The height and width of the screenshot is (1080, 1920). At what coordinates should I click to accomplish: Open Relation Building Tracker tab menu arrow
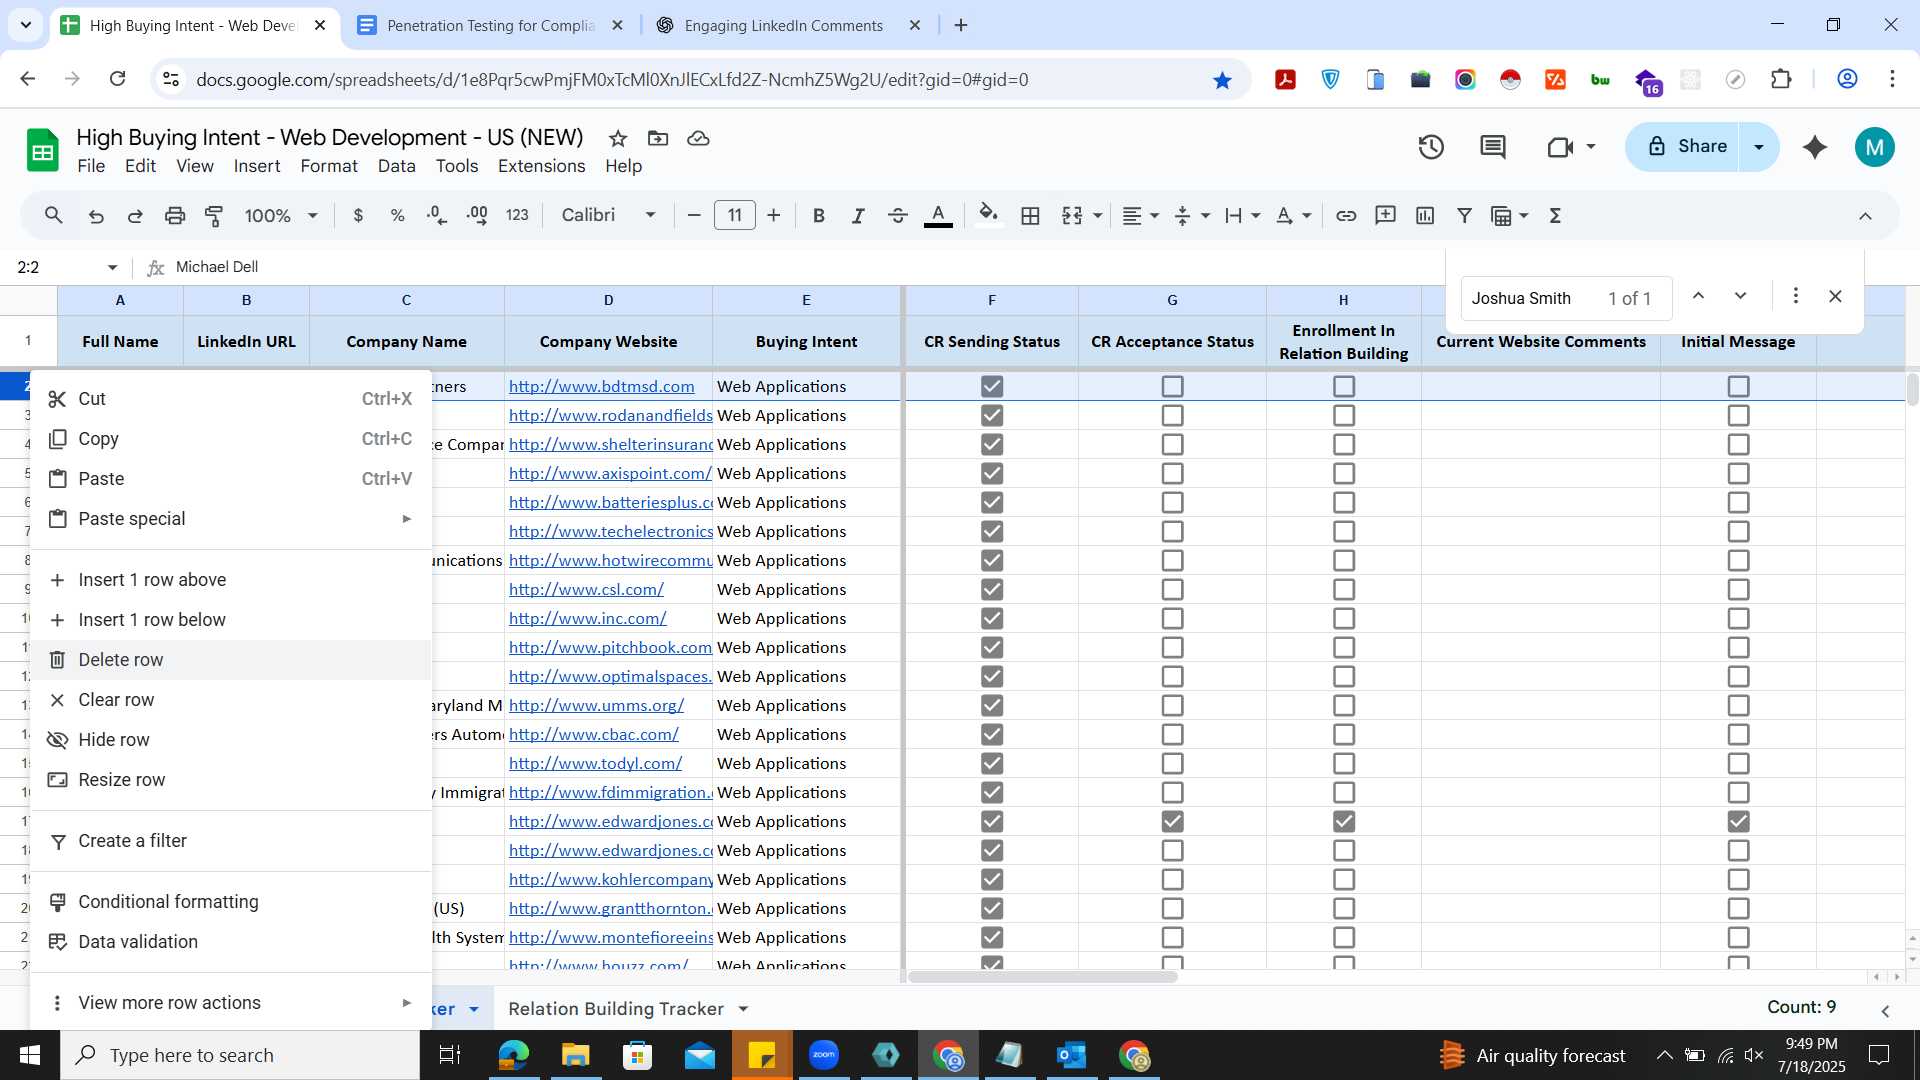743,1009
